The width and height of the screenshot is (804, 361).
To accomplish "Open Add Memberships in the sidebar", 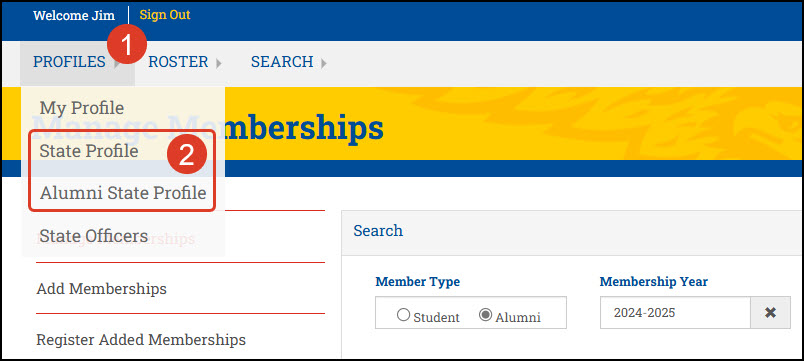I will (102, 289).
